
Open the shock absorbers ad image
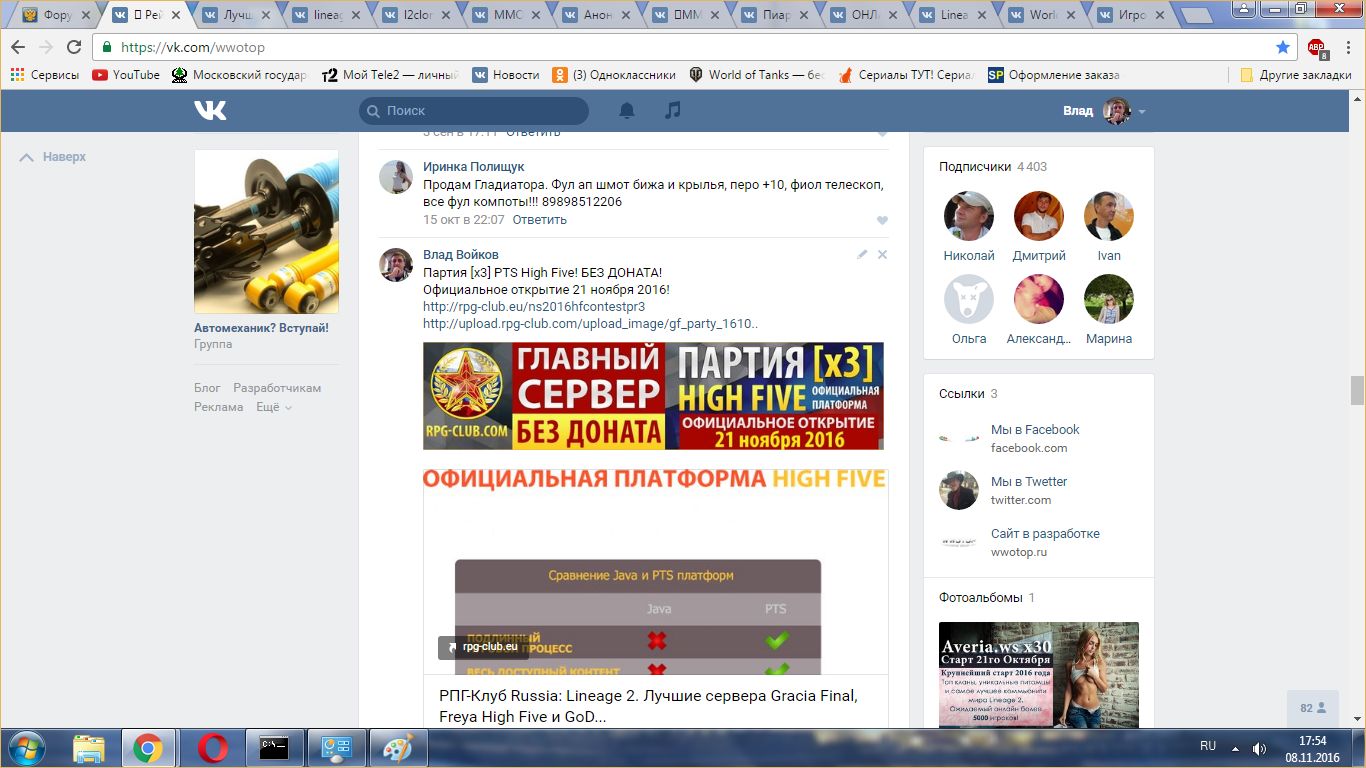[x=267, y=232]
